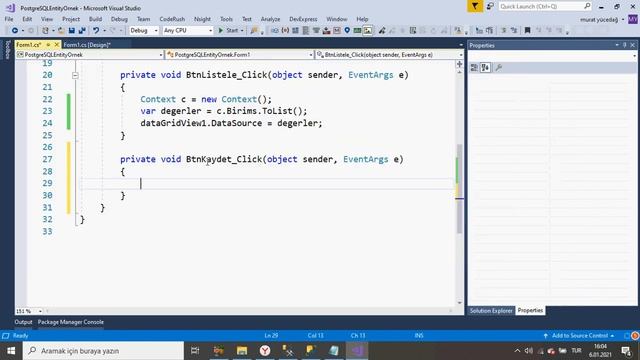640x360 pixels.
Task: Show hidden system tray icons chevron
Action: [x=517, y=351]
